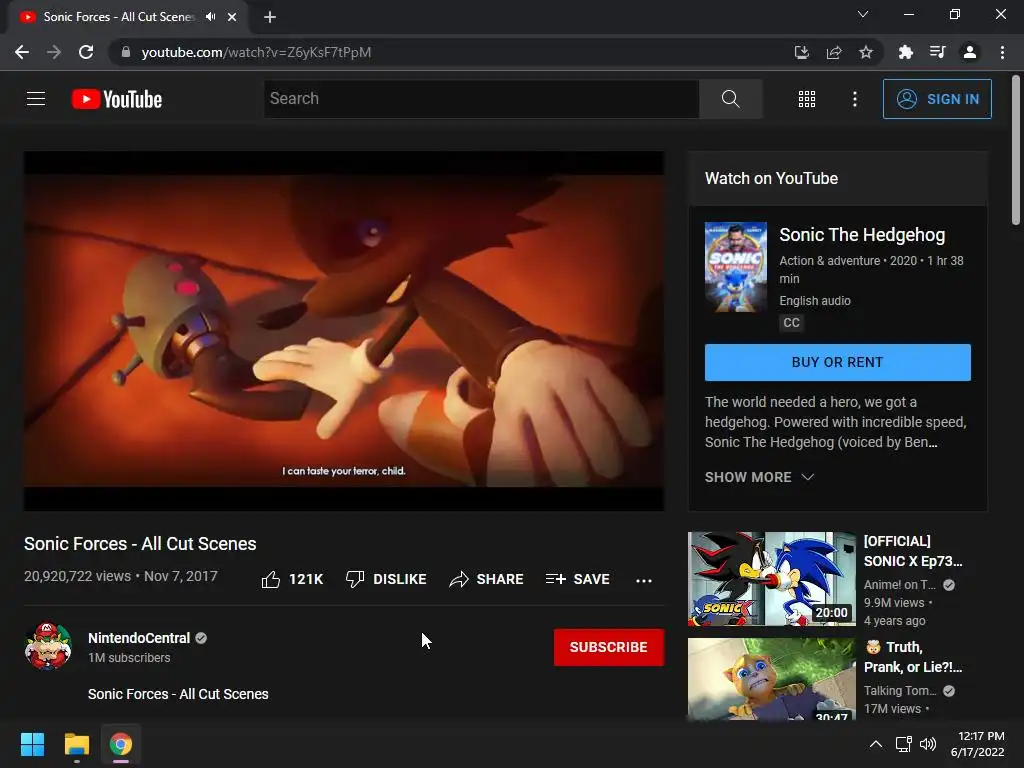Image resolution: width=1024 pixels, height=768 pixels.
Task: Open NintendoCentral channel name link
Action: 139,638
